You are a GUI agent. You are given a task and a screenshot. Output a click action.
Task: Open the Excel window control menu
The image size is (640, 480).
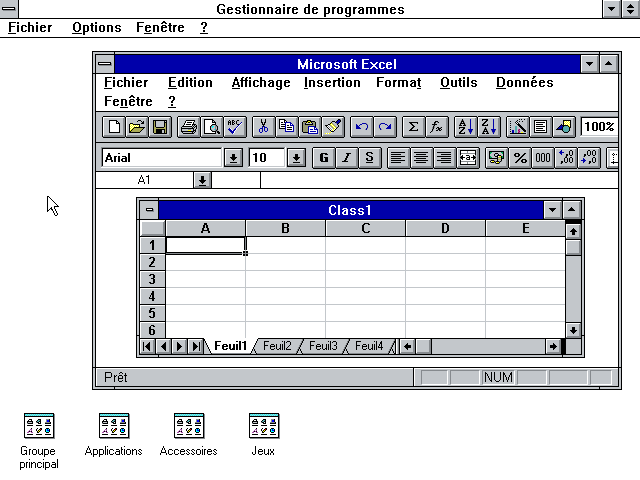point(105,64)
